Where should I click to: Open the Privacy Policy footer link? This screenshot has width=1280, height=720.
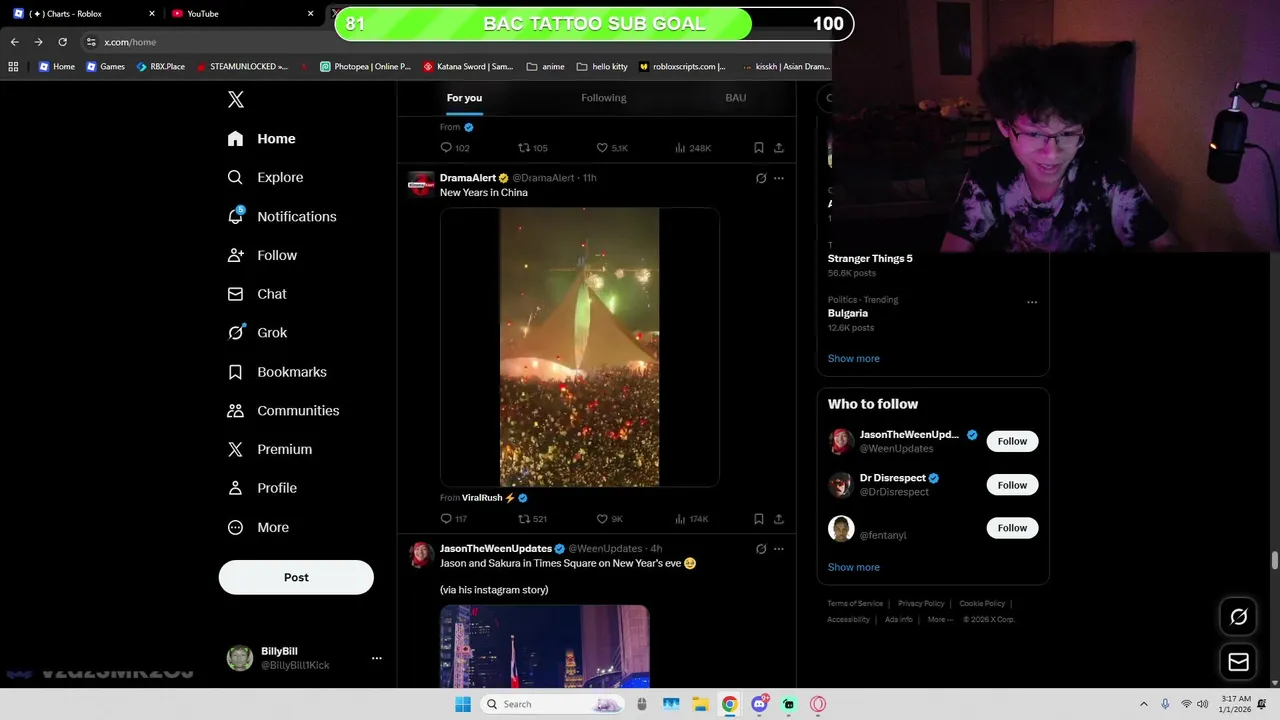(x=921, y=604)
